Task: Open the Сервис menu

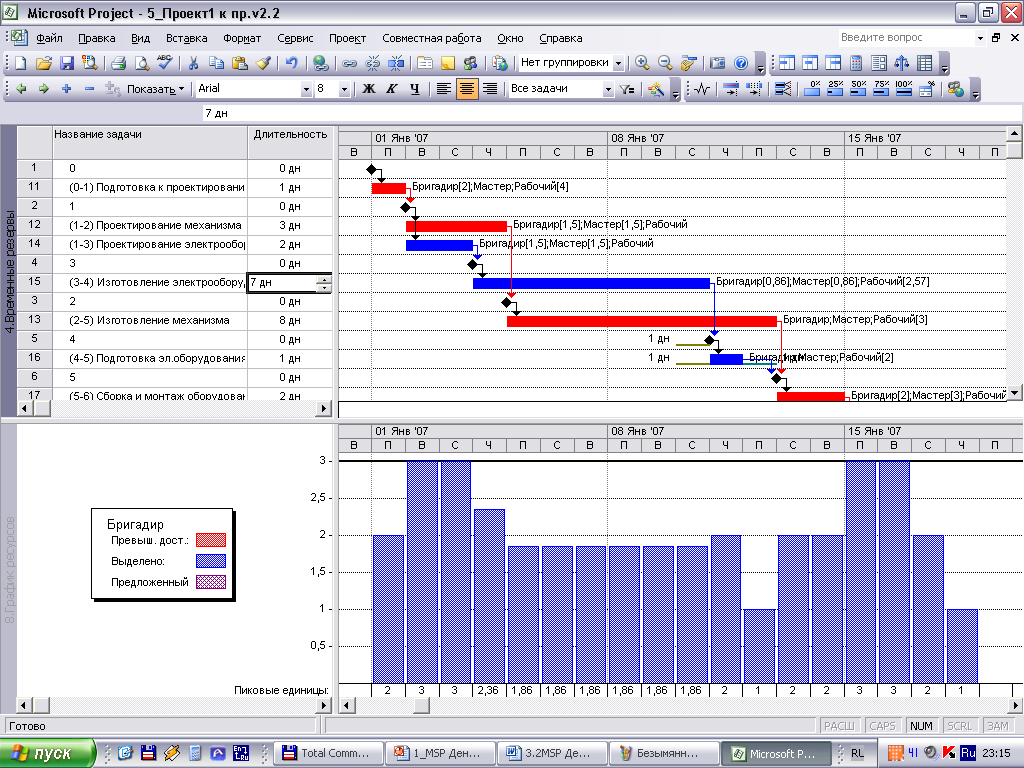Action: click(x=295, y=38)
